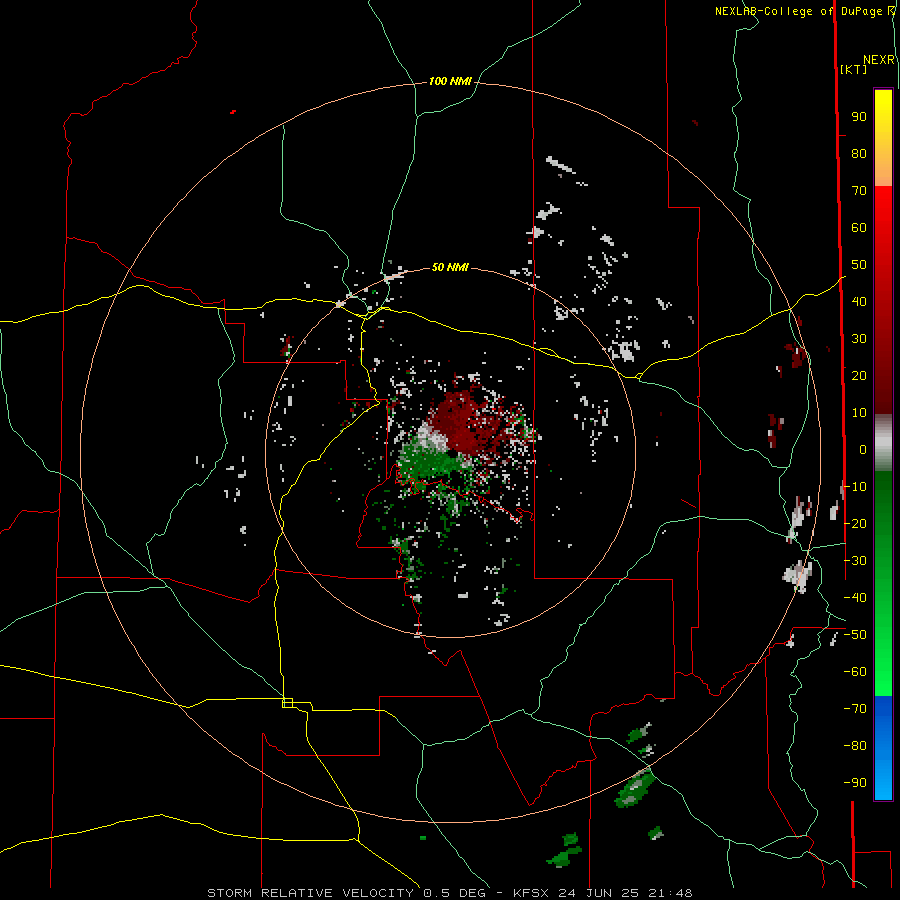Click the positive '50' scale value
Image resolution: width=900 pixels, height=900 pixels.
tap(859, 265)
